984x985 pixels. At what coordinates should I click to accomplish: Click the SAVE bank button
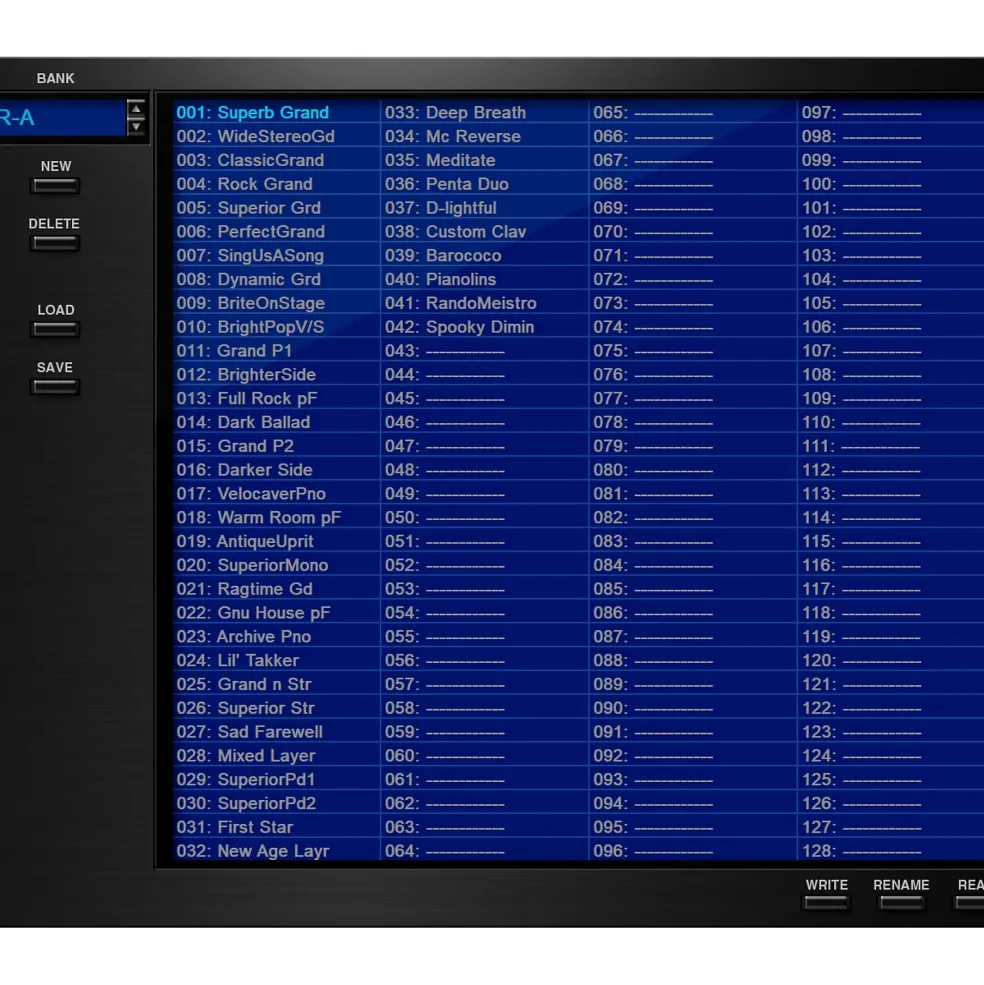pyautogui.click(x=55, y=387)
